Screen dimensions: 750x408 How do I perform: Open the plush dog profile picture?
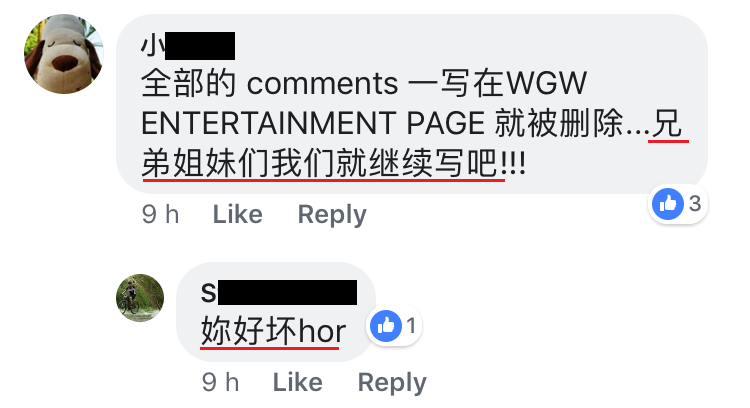coord(64,54)
